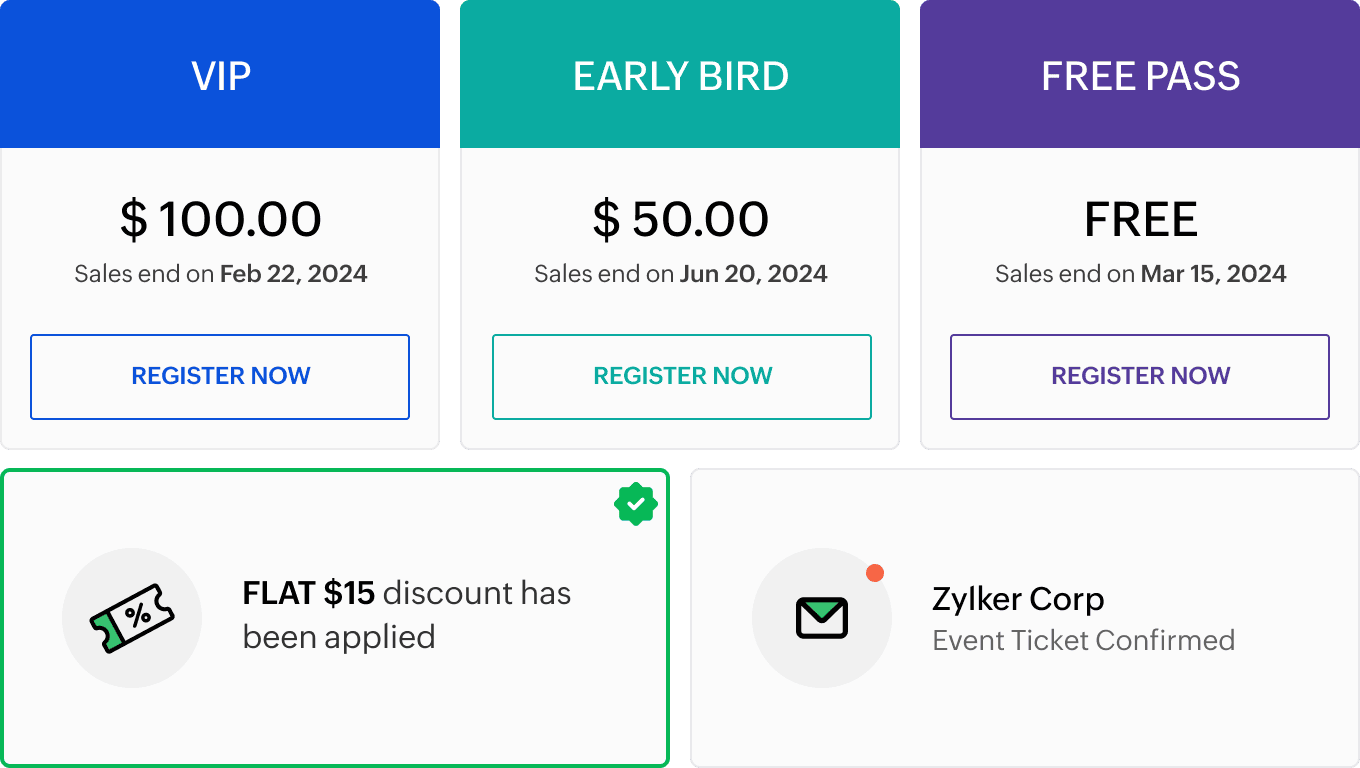Click the FLAT $15 discount applied message
Image resolution: width=1360 pixels, height=768 pixels.
pos(406,615)
